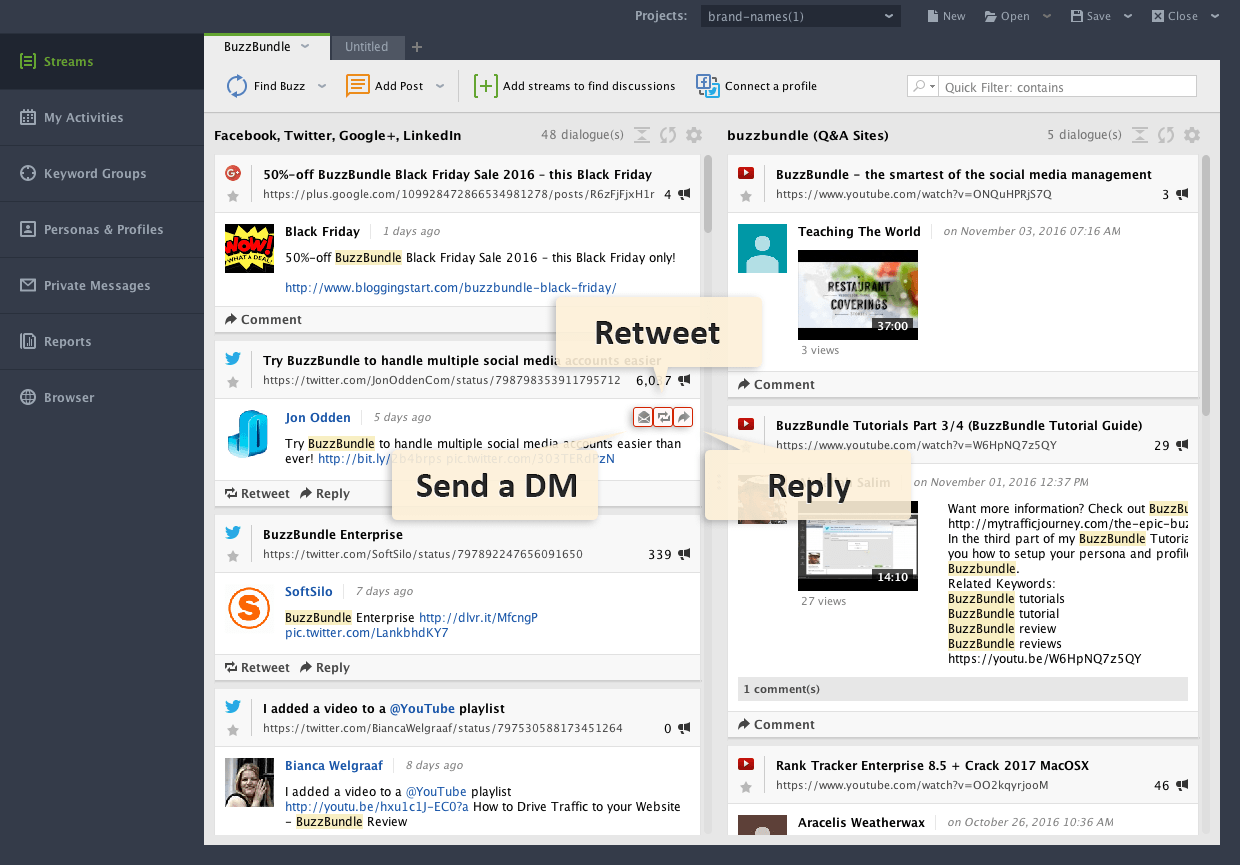Screen dimensions: 1240x865
Task: Expand the Save menu arrow
Action: (1128, 16)
